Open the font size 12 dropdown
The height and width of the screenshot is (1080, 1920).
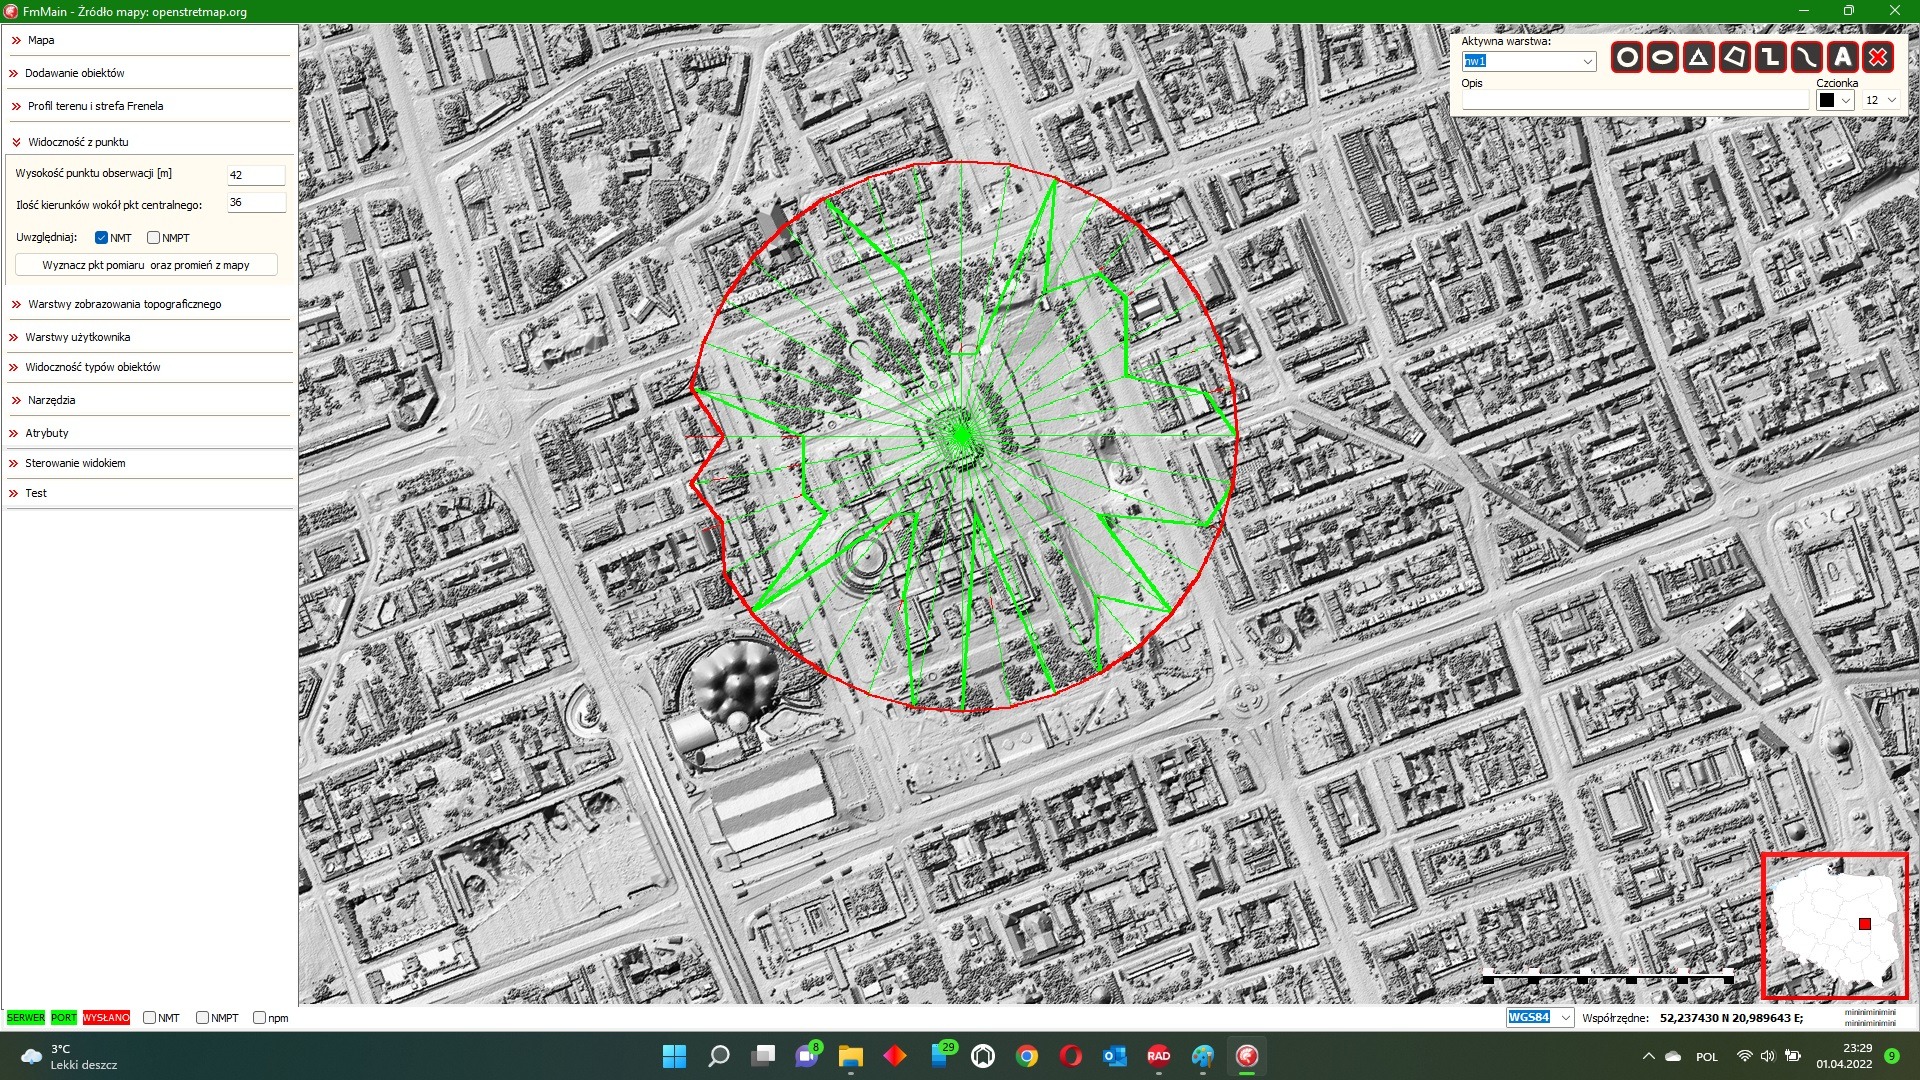(x=1891, y=100)
